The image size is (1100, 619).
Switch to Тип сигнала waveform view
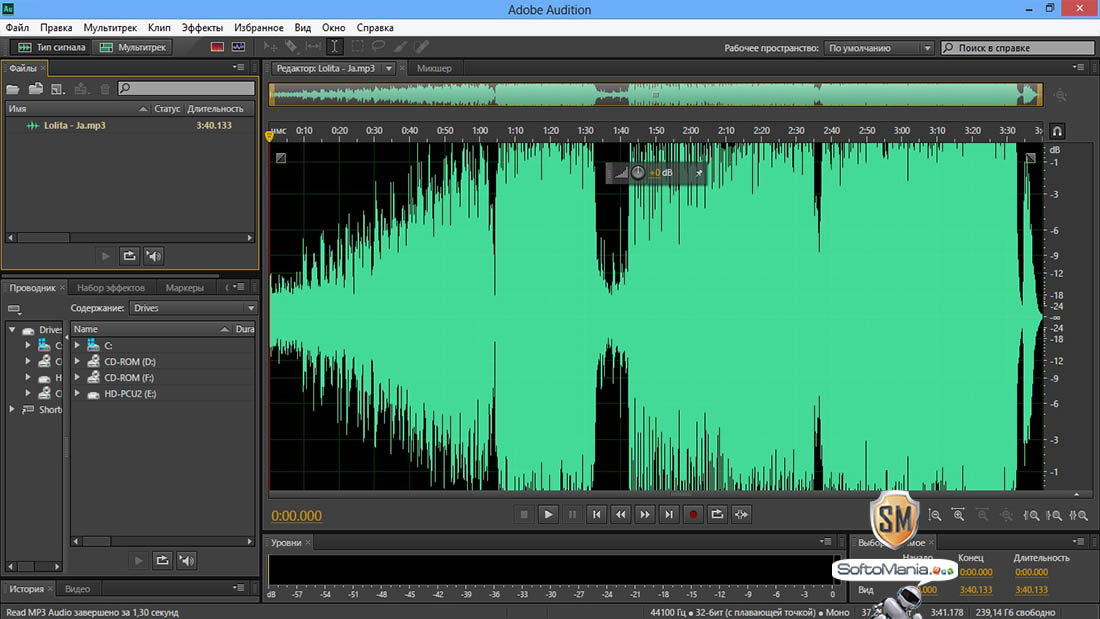[x=51, y=47]
